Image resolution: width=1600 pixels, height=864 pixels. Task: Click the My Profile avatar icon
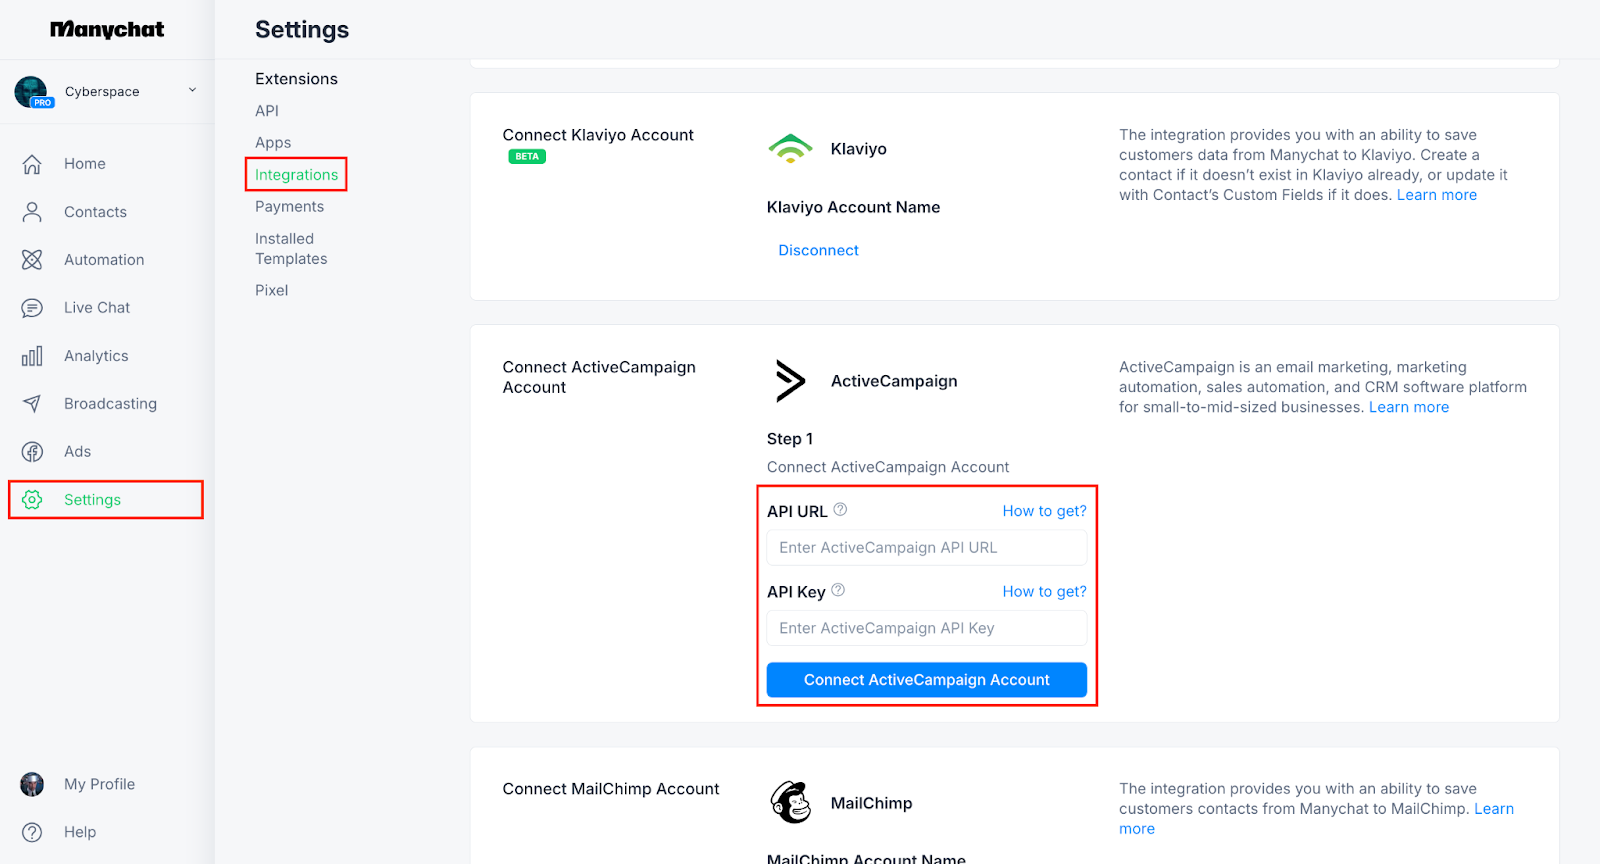pos(32,784)
